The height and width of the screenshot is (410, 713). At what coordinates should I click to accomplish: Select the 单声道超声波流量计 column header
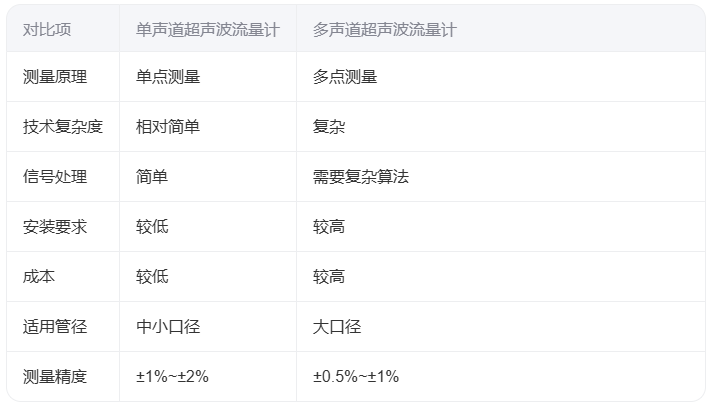pos(207,30)
